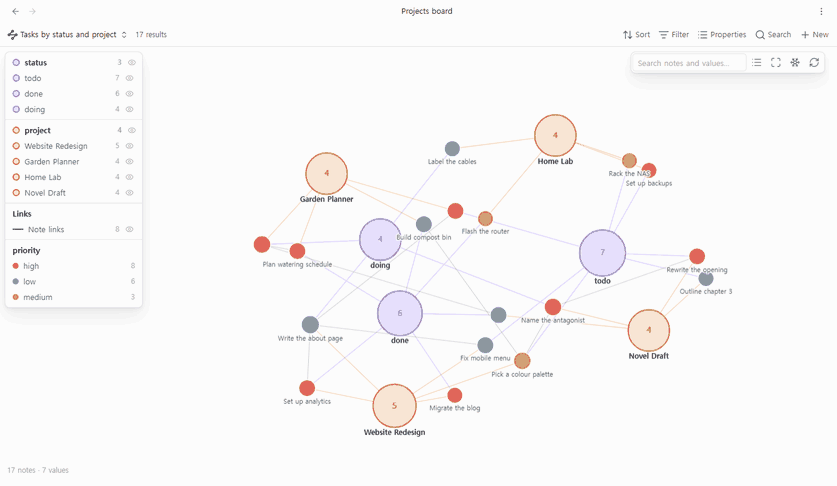Open the vertical three-dot more options menu

(x=821, y=11)
